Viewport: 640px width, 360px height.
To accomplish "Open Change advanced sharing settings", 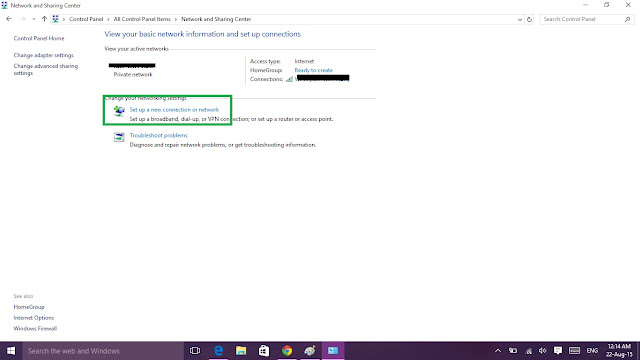I will 46,69.
